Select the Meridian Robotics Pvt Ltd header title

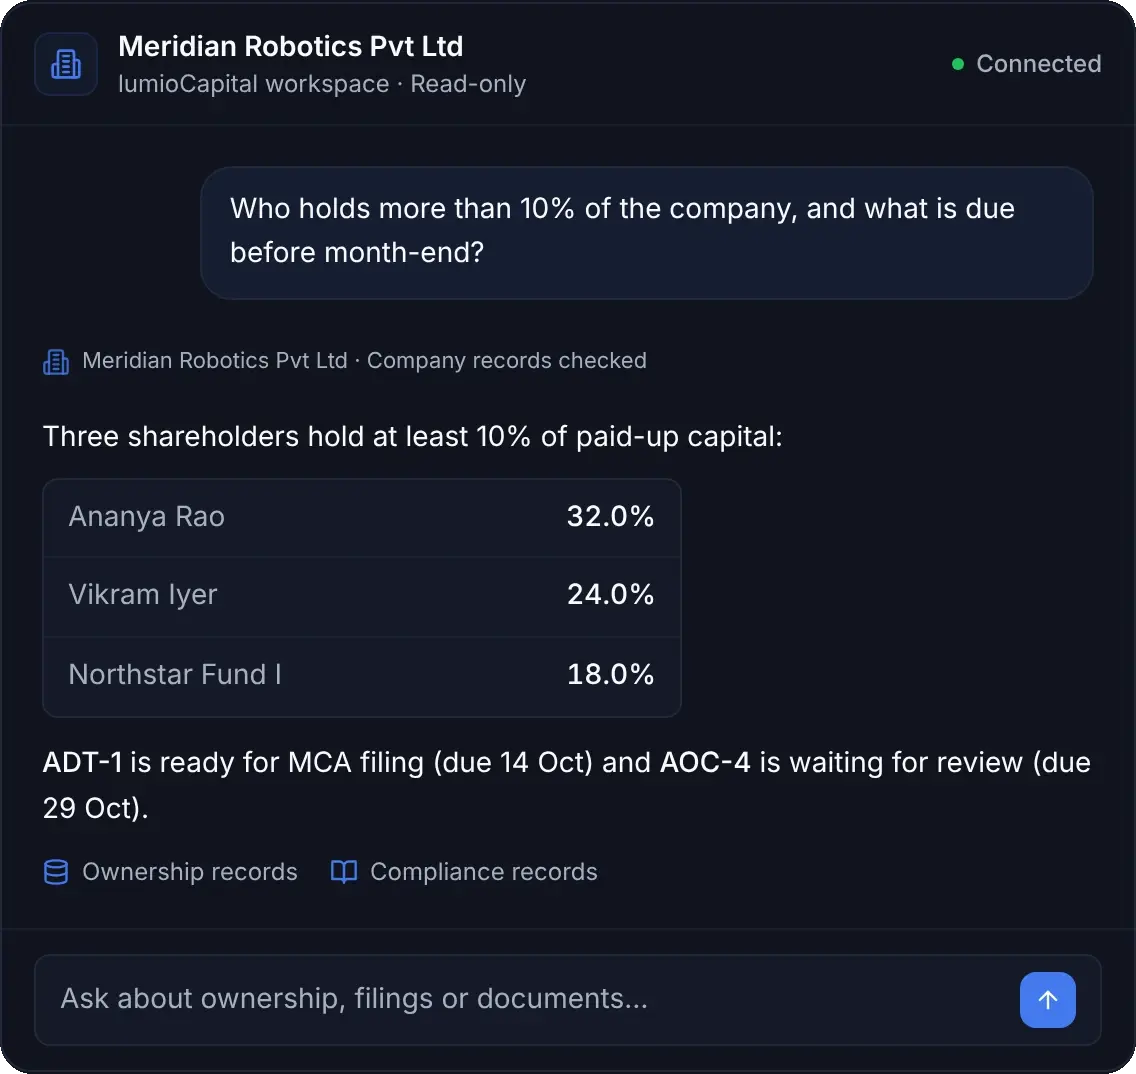tap(291, 46)
